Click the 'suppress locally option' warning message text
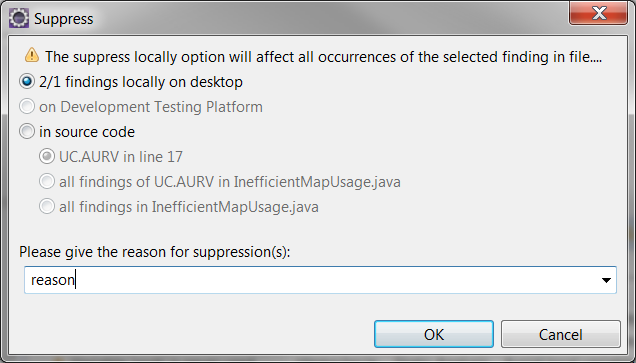This screenshot has height=363, width=636. 323,57
